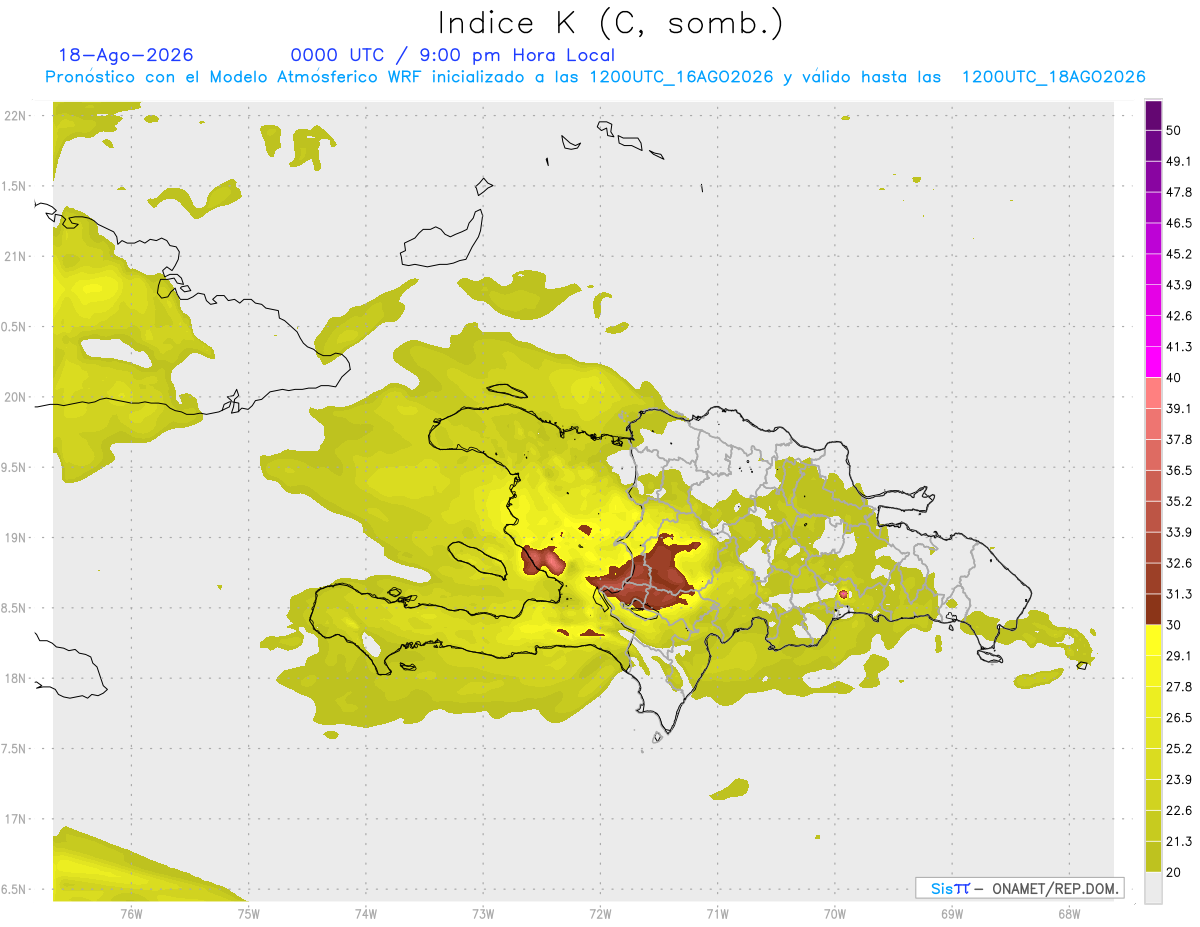Click the longitude axis label '68W'
1200x927 pixels.
(x=1069, y=913)
